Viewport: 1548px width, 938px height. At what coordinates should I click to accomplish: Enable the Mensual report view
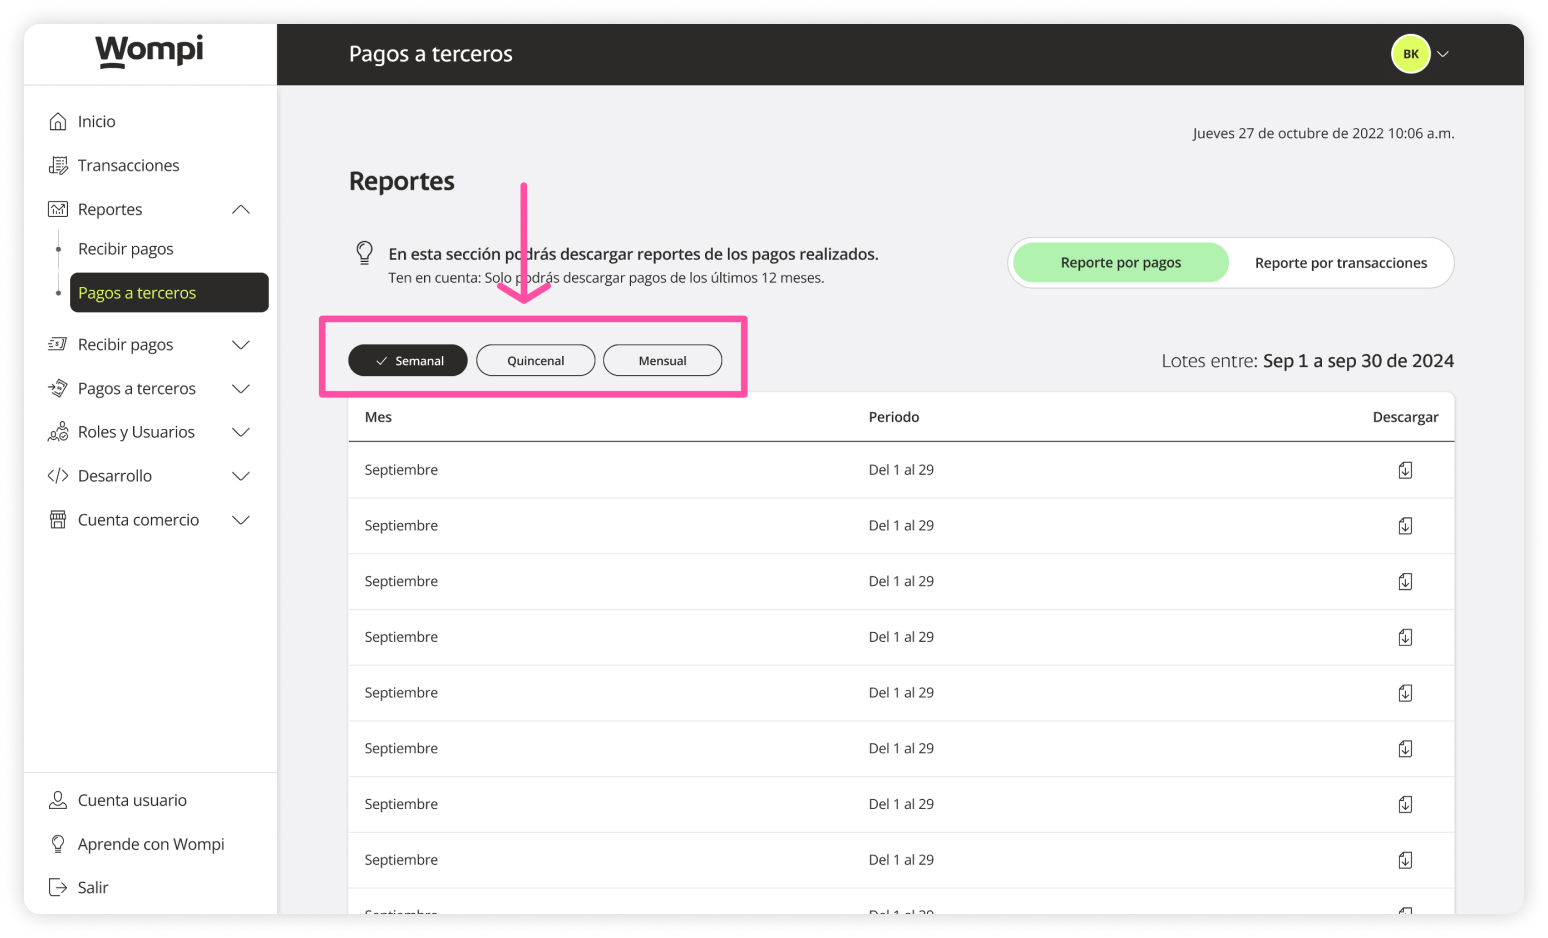tap(662, 360)
